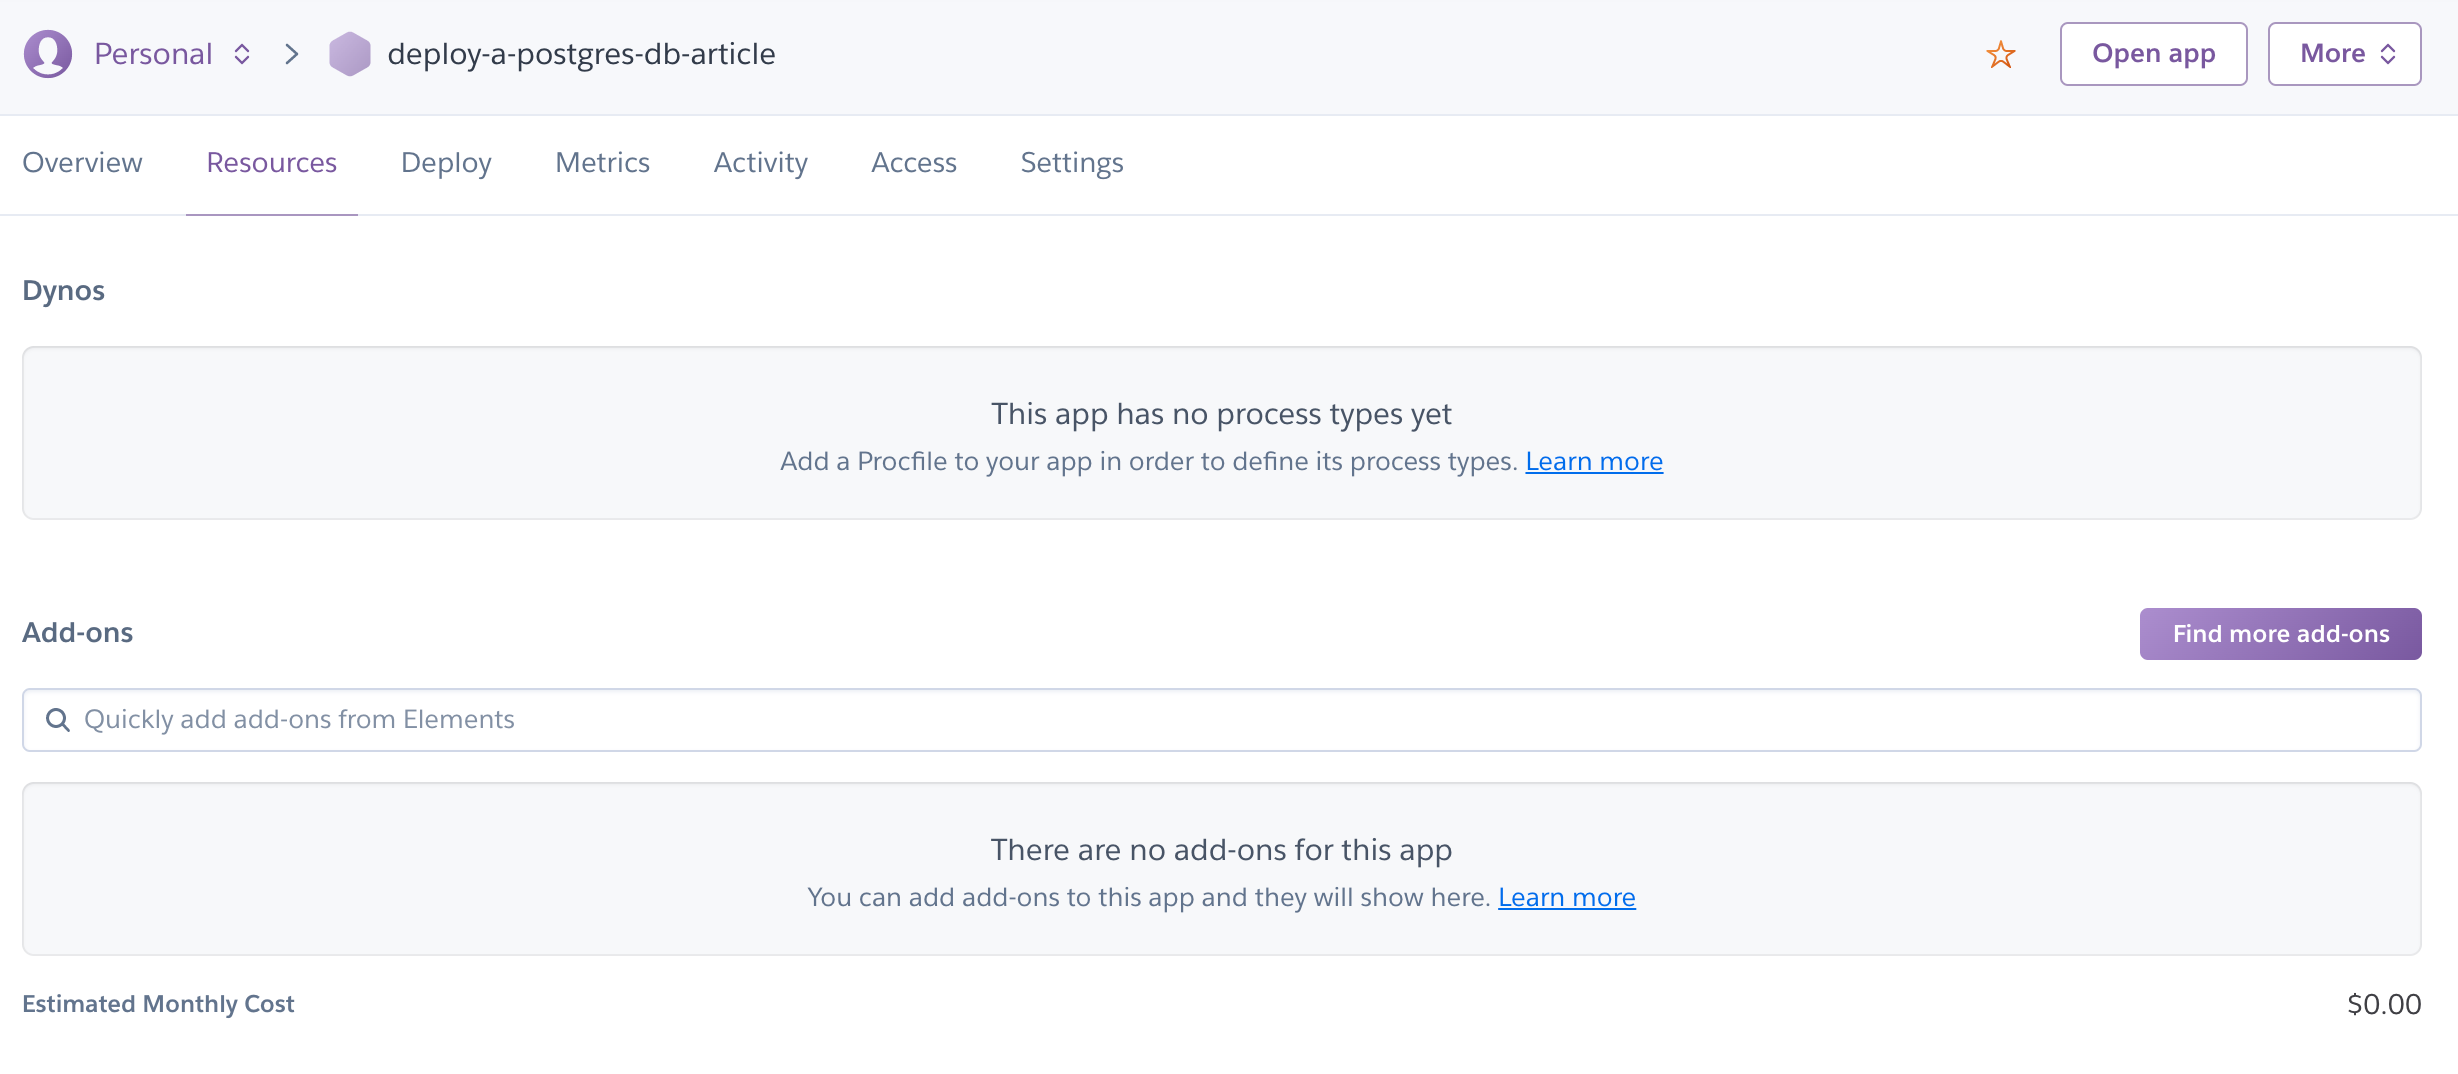Open the Deploy tab
The image size is (2458, 1074).
coord(445,162)
